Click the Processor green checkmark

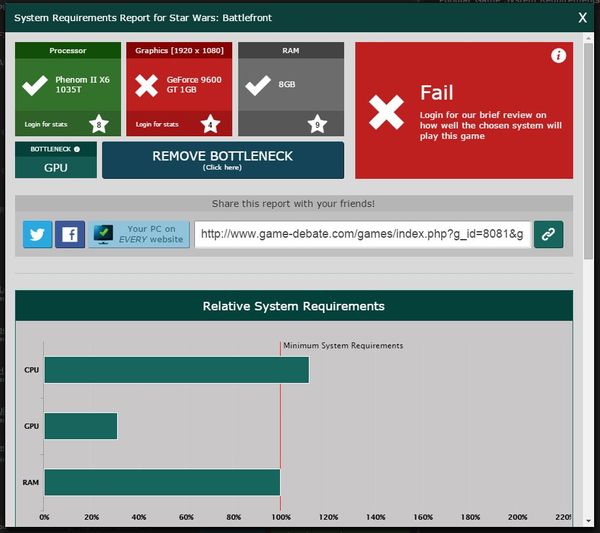(35, 85)
